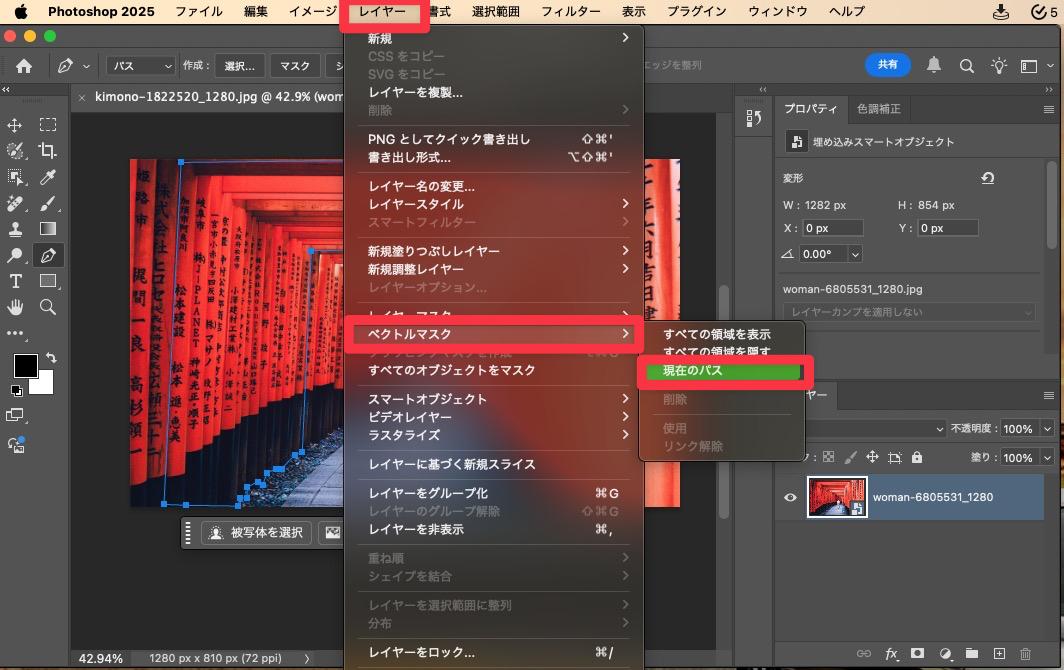Open the 不透明度 opacity dropdown arrow
Screen dimensions: 1064x670
(x=1047, y=429)
